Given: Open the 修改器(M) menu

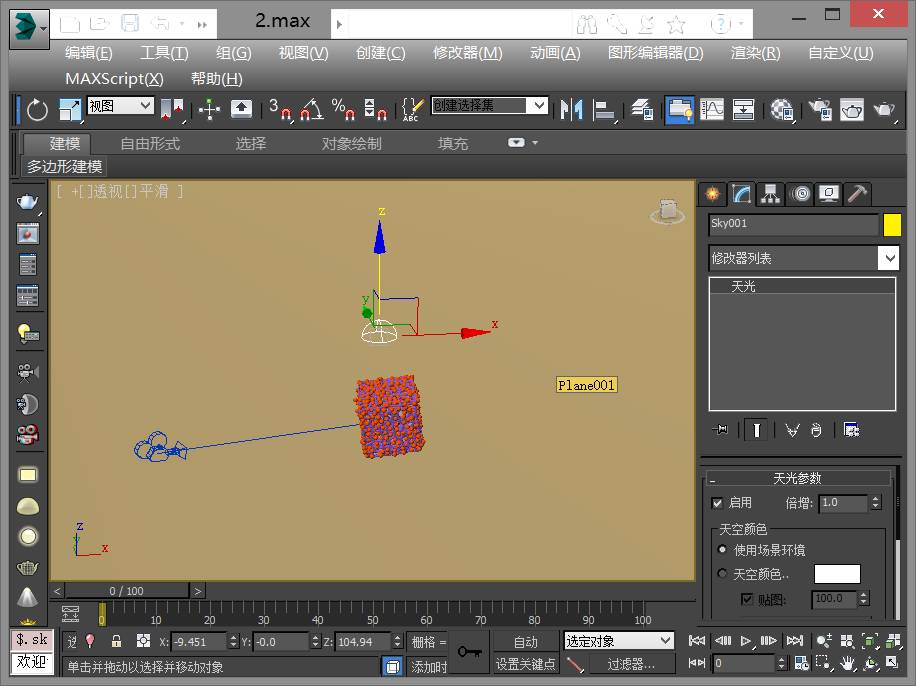Looking at the screenshot, I should coord(467,53).
